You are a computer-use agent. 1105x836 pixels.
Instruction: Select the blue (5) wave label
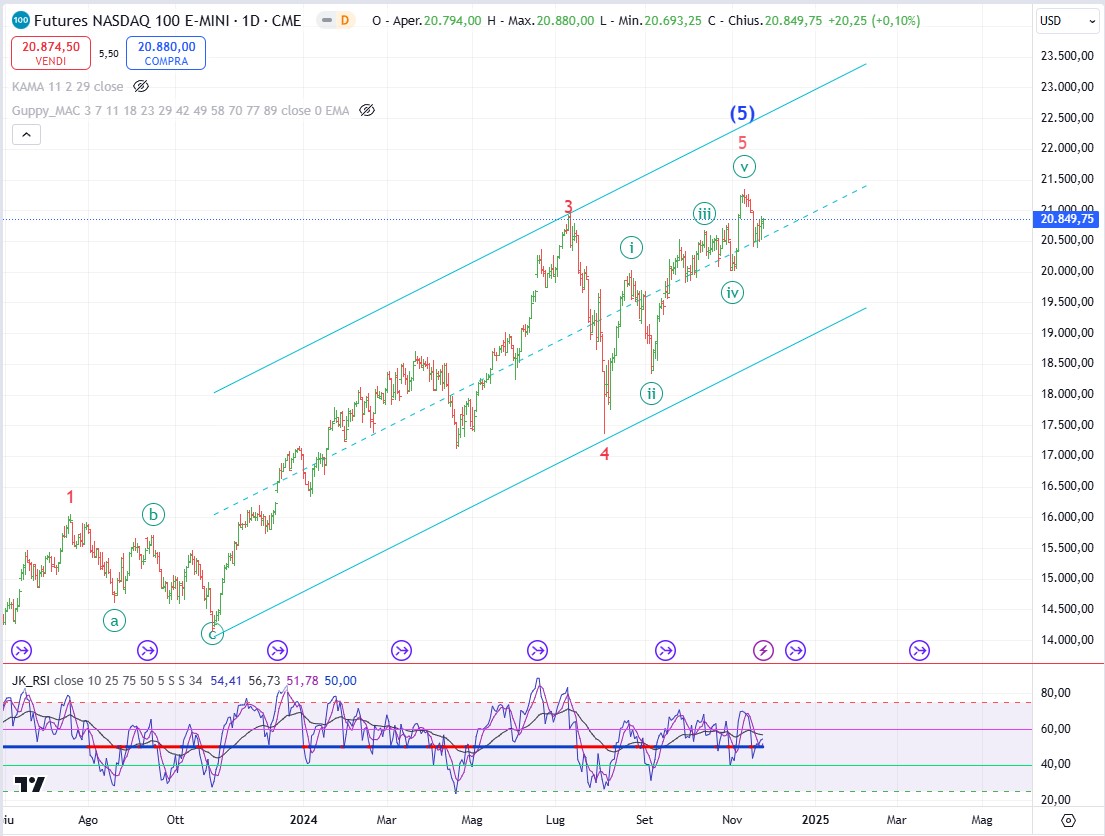coord(742,113)
